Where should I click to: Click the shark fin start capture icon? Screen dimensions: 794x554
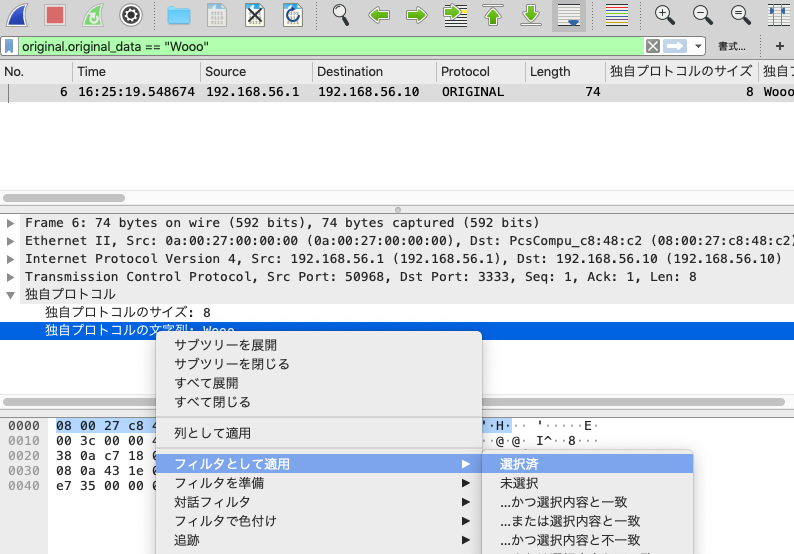[x=21, y=15]
